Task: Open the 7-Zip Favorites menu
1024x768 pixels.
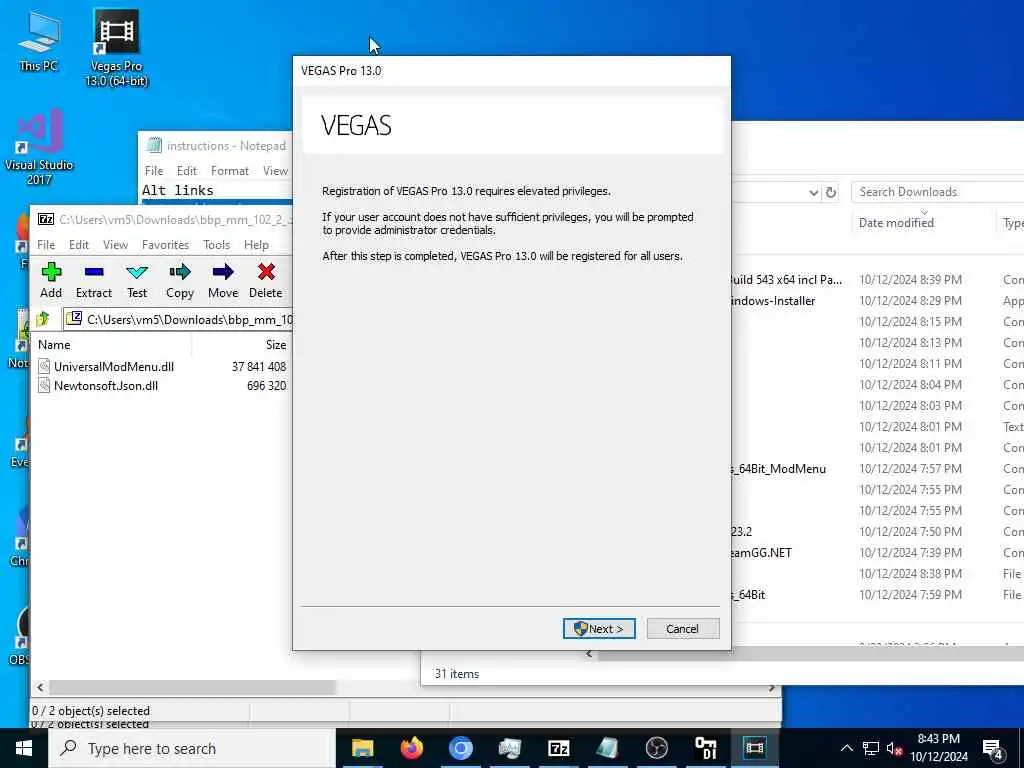Action: (165, 244)
